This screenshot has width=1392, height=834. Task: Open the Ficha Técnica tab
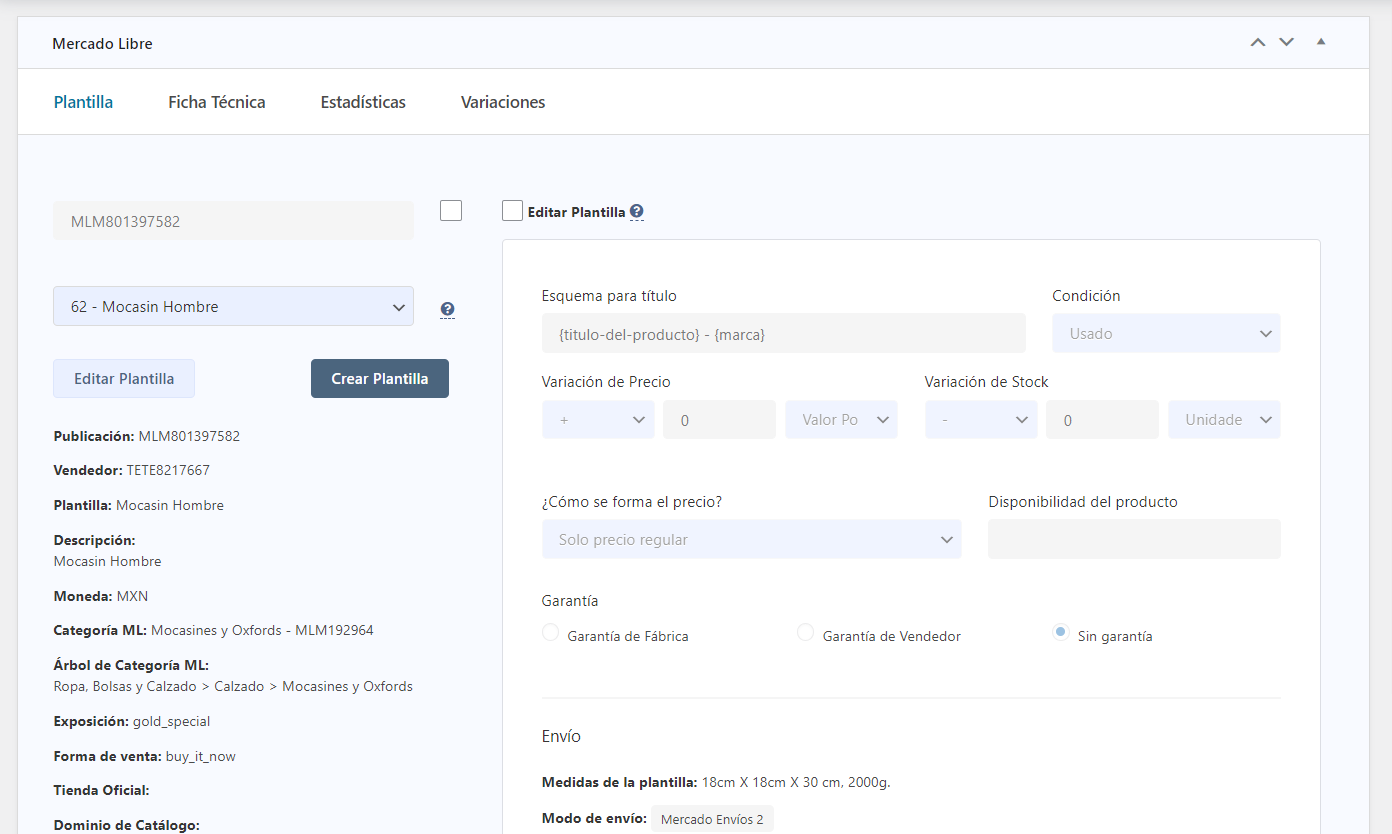[x=217, y=102]
